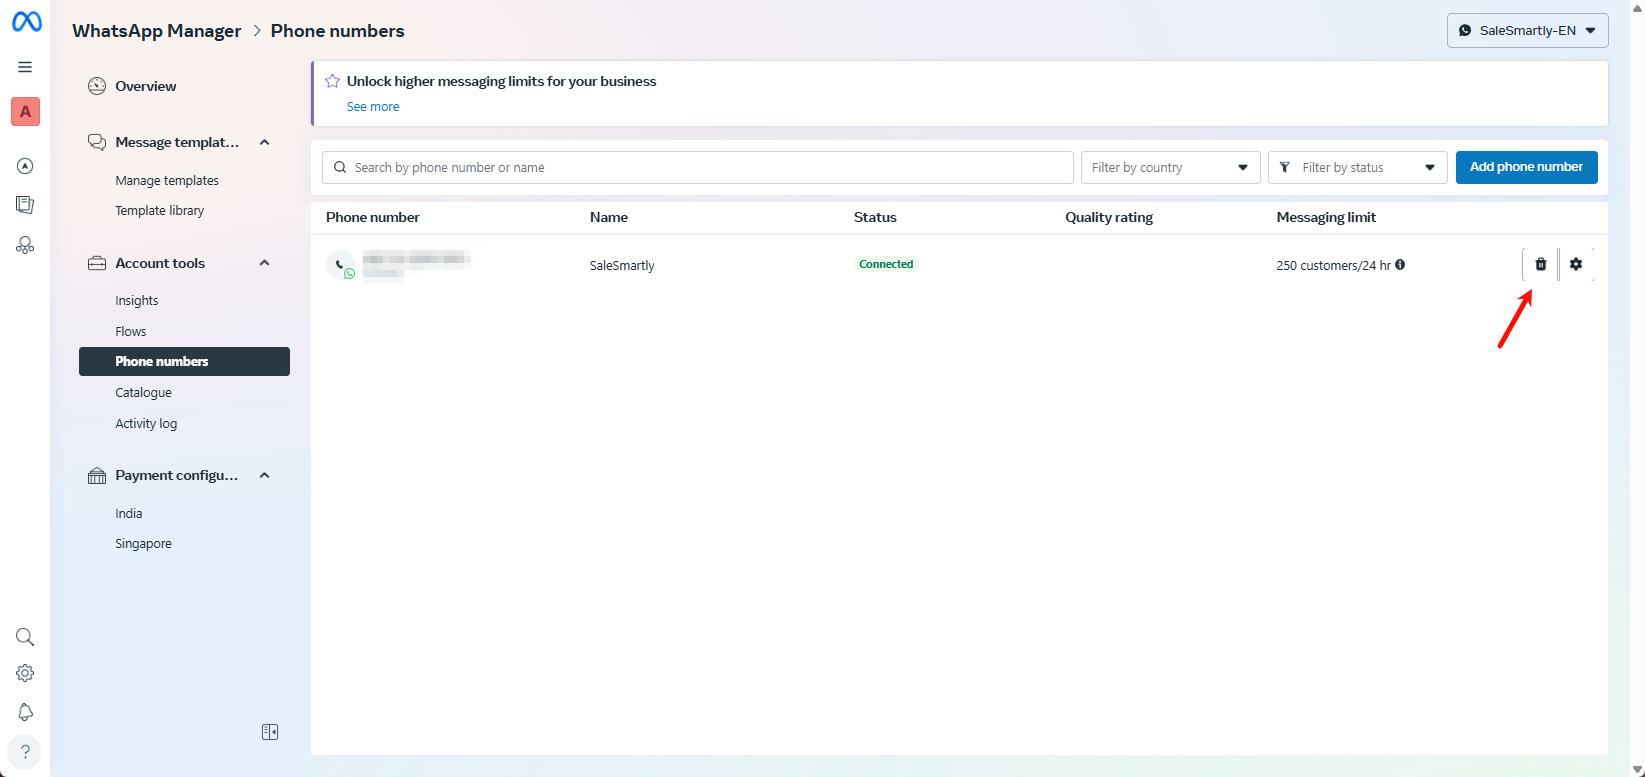Toggle the sidebar collapse panel icon
1645x777 pixels.
pos(270,732)
